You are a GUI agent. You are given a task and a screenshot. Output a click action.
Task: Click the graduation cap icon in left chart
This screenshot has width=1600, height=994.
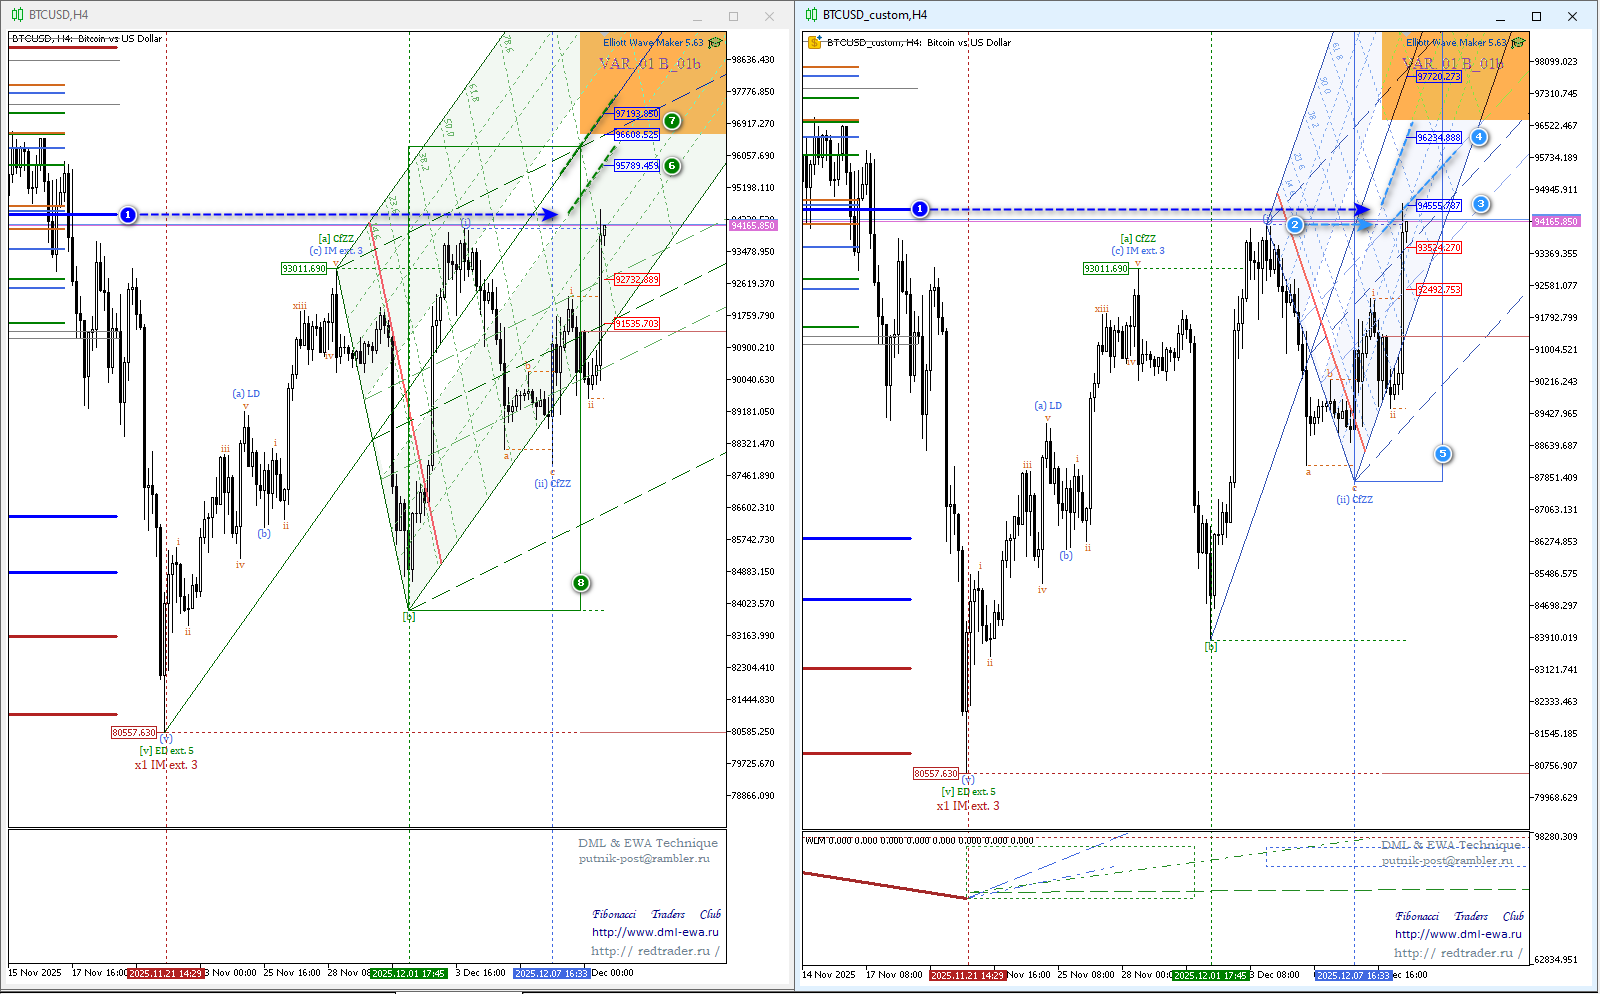(x=715, y=43)
